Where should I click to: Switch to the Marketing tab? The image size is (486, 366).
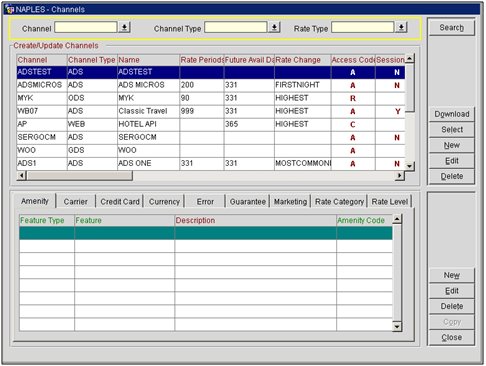[290, 202]
